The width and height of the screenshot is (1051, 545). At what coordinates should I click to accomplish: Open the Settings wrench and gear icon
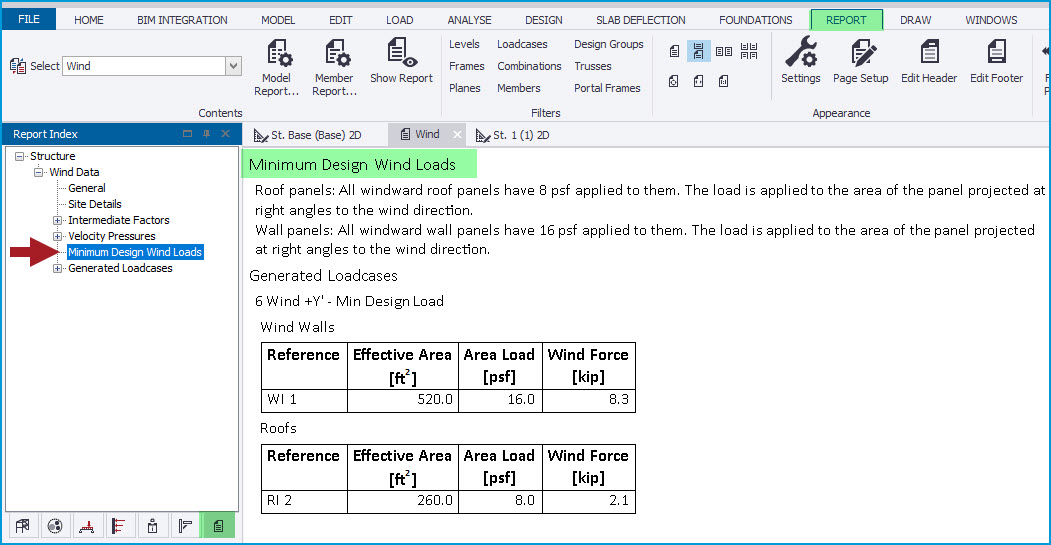800,60
